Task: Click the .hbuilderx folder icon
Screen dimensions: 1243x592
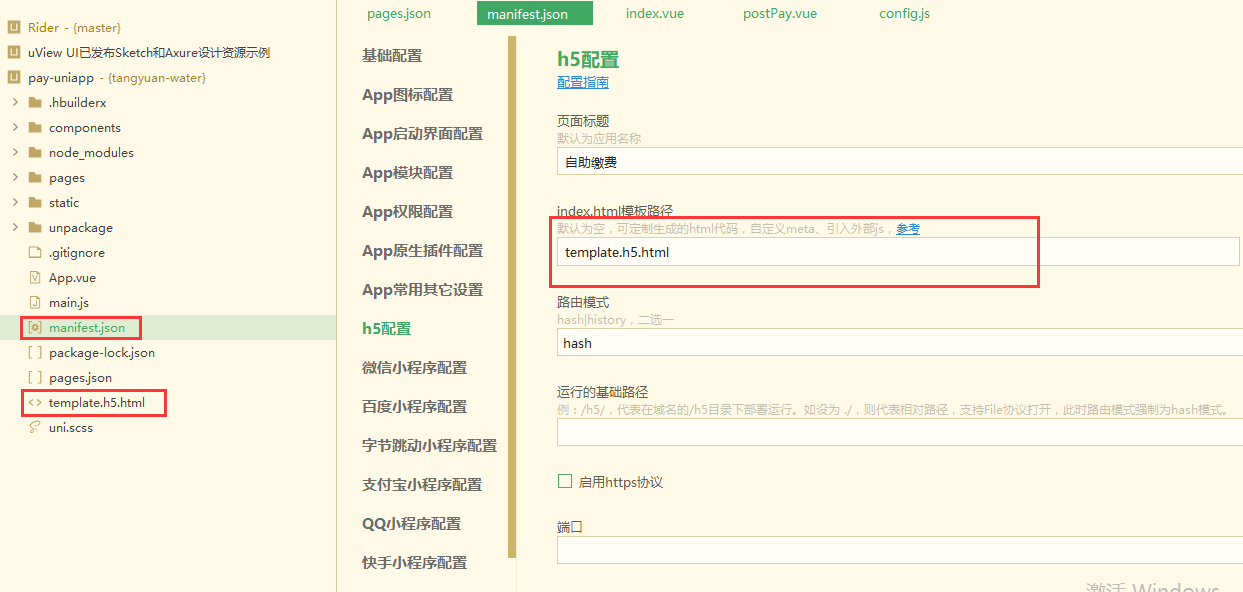Action: [35, 103]
